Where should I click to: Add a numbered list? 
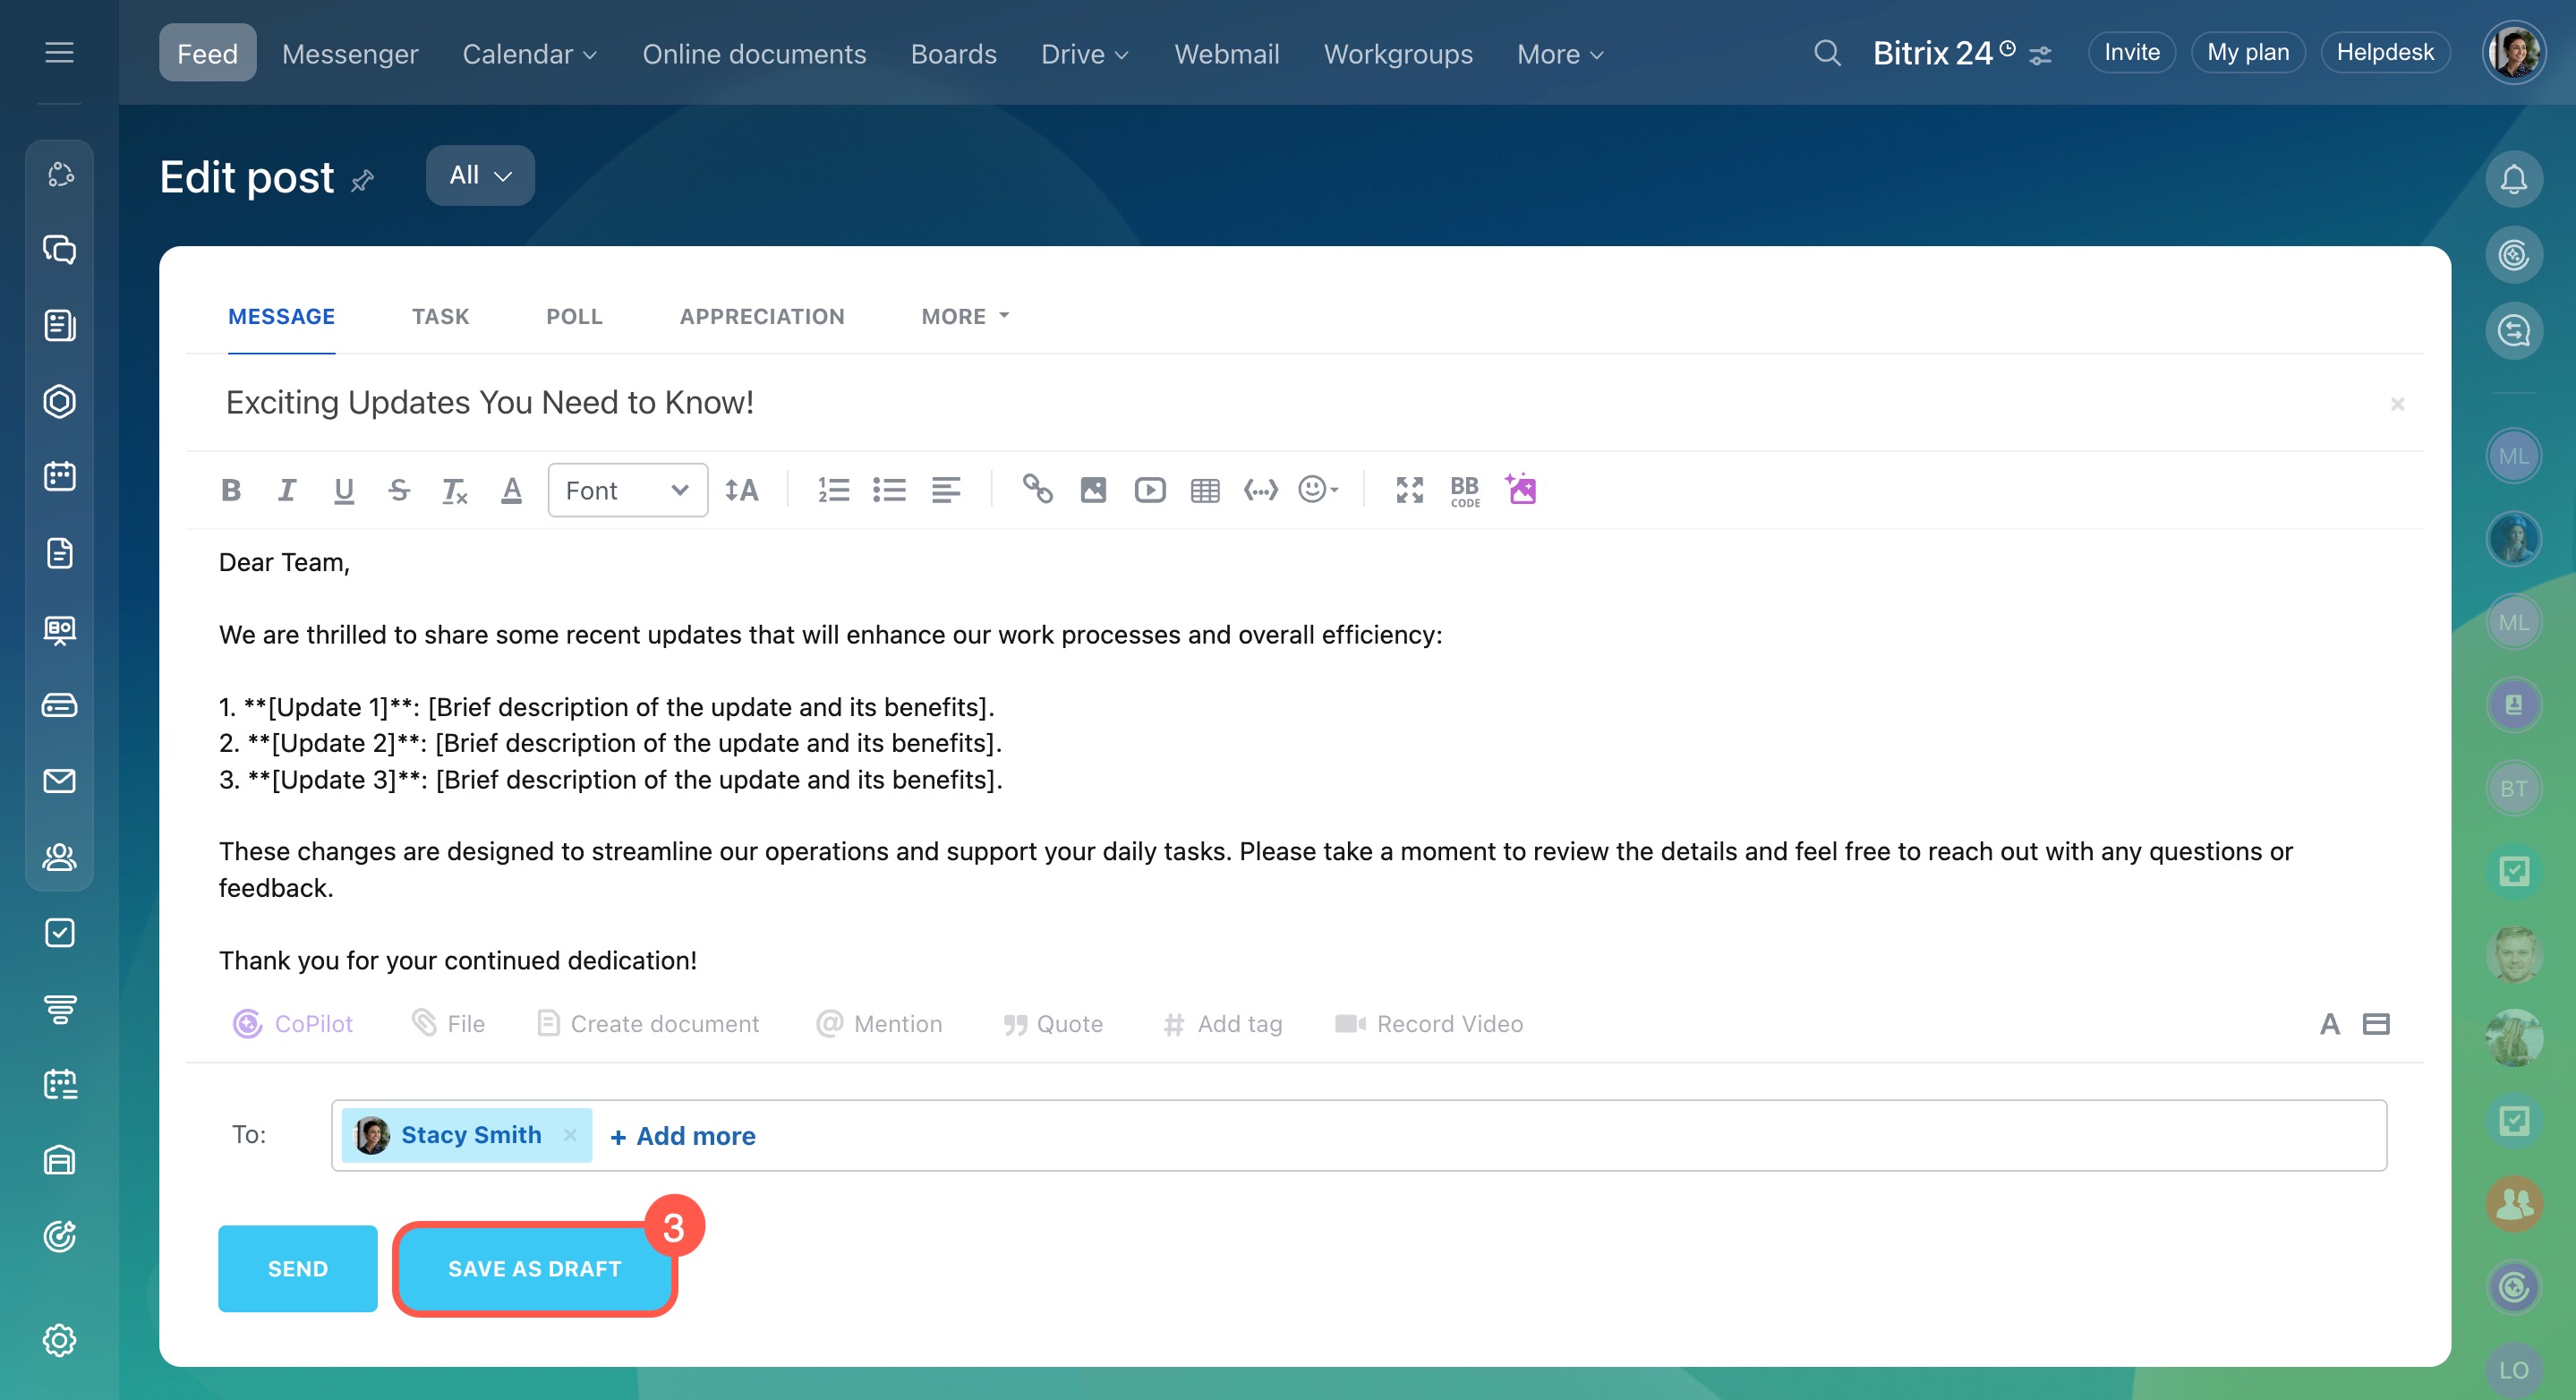pos(833,490)
